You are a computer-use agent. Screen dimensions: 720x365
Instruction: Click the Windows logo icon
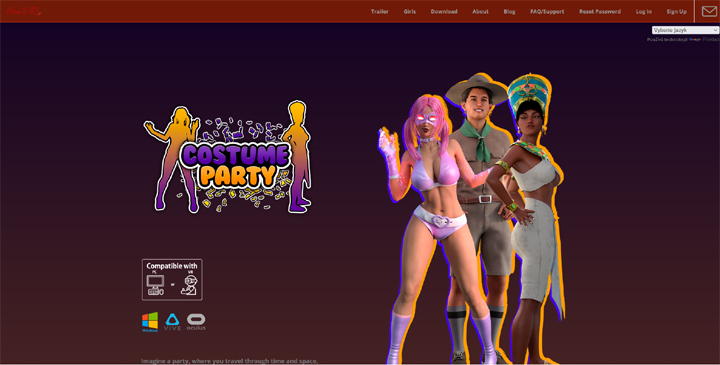150,322
